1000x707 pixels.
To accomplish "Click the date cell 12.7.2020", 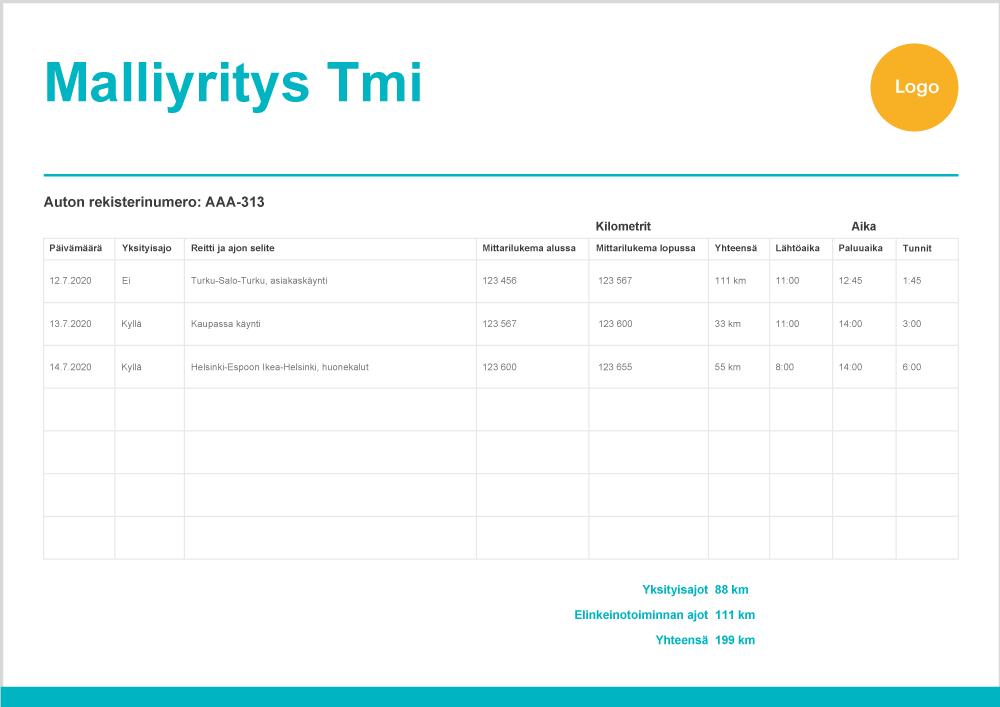I will pyautogui.click(x=70, y=281).
